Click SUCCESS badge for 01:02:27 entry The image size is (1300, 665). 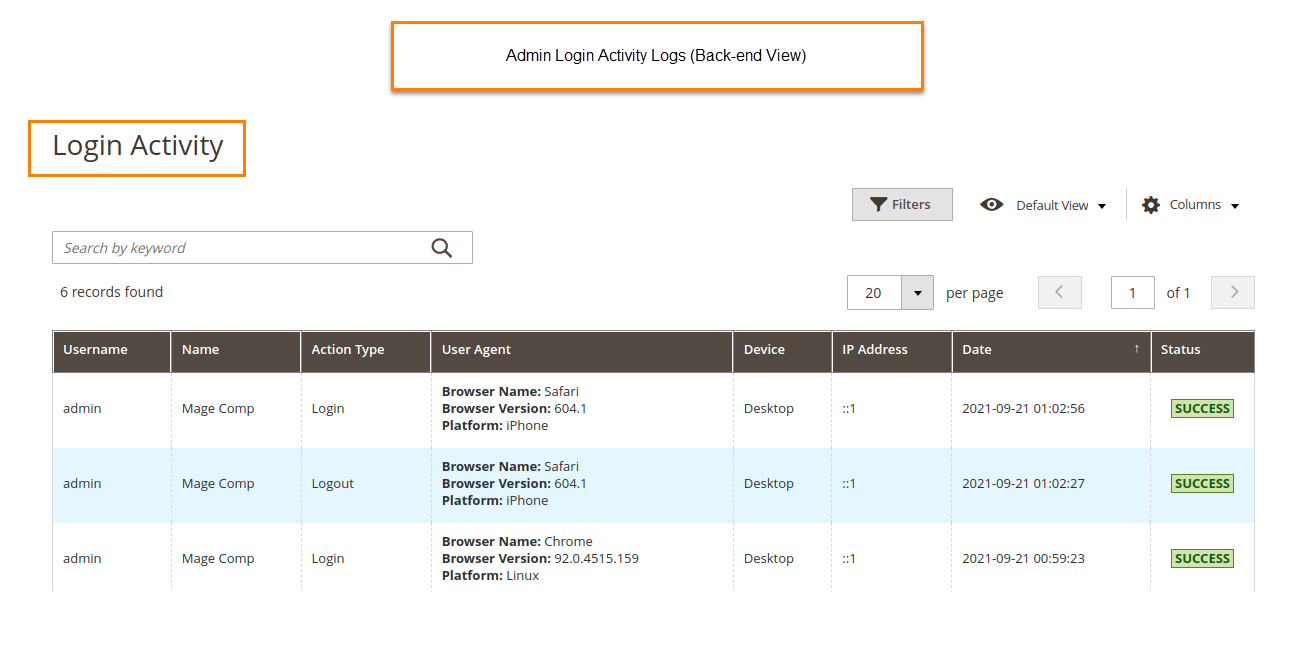coord(1202,483)
